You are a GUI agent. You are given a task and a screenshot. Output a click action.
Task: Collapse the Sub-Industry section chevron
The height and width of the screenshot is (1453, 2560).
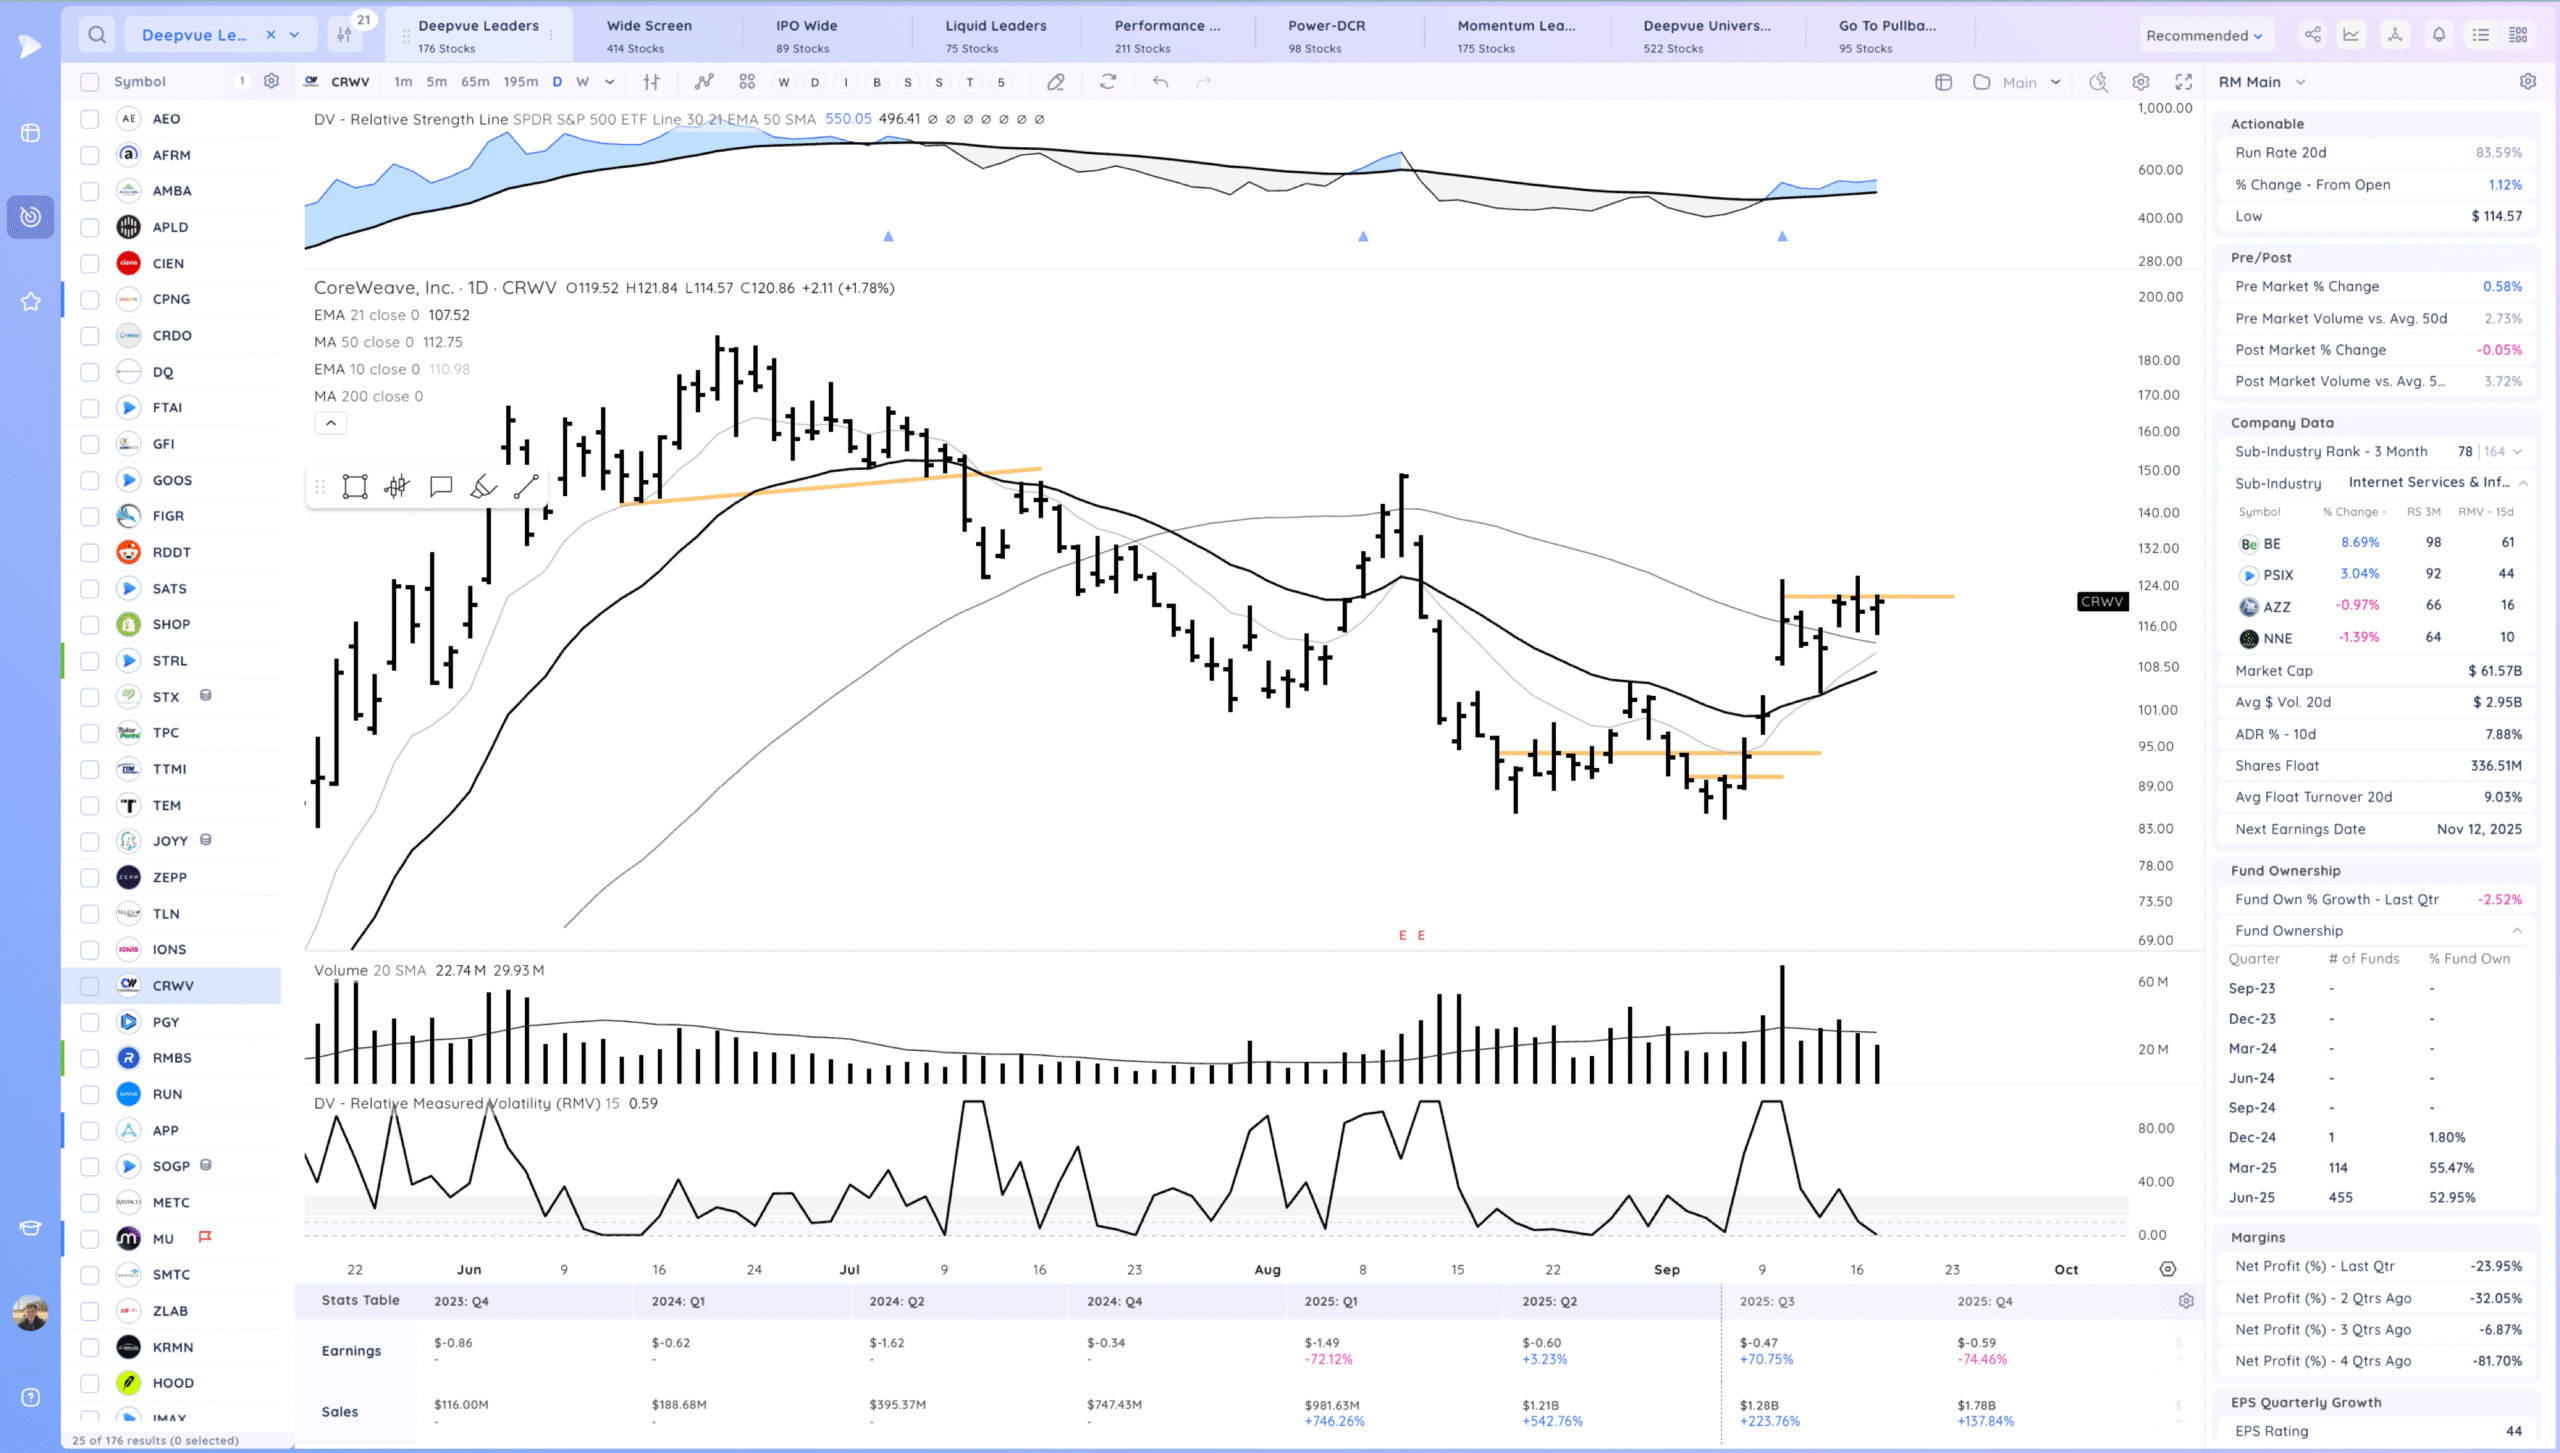click(2523, 483)
